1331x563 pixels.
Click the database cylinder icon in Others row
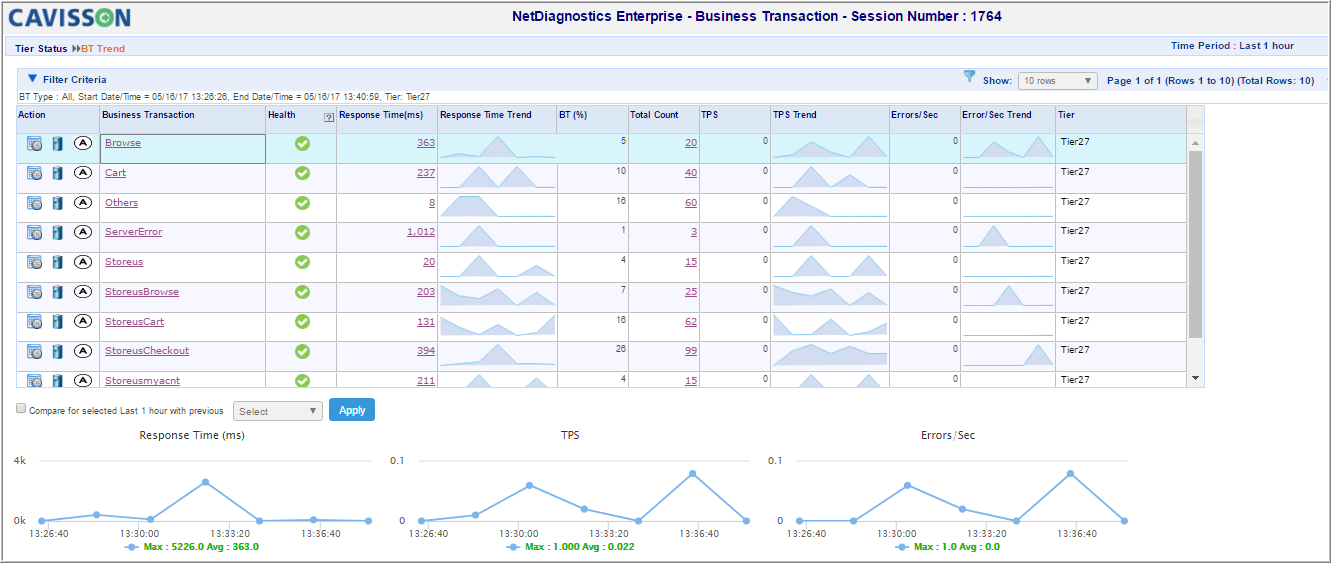[x=58, y=204]
